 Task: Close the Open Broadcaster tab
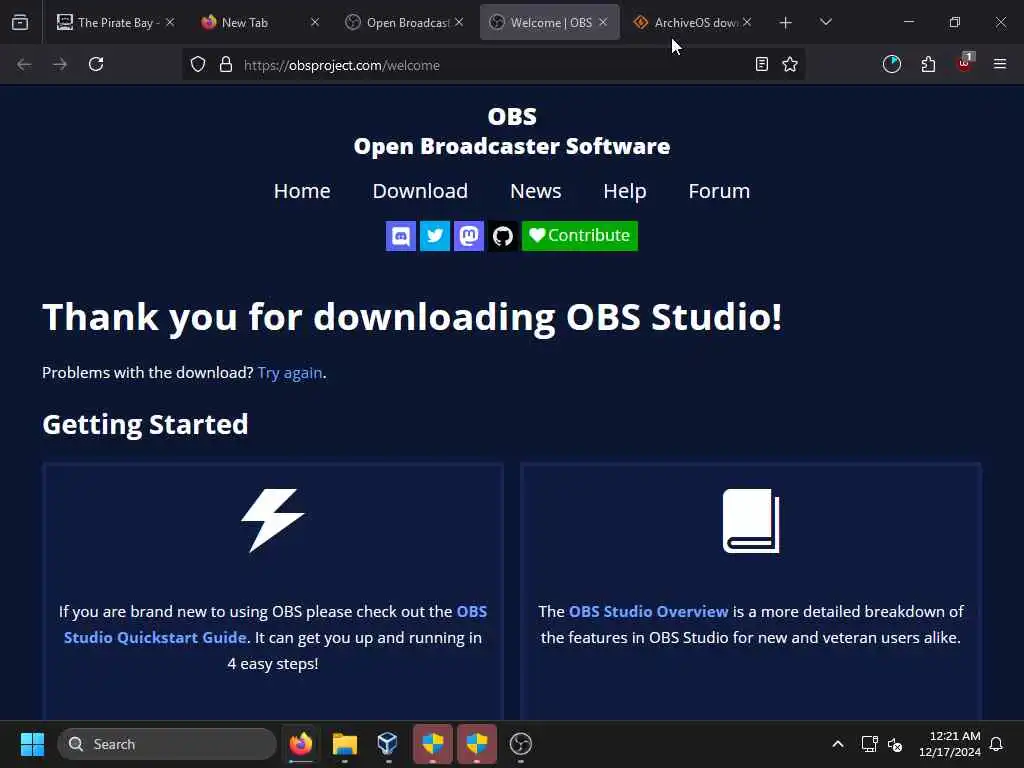[459, 22]
